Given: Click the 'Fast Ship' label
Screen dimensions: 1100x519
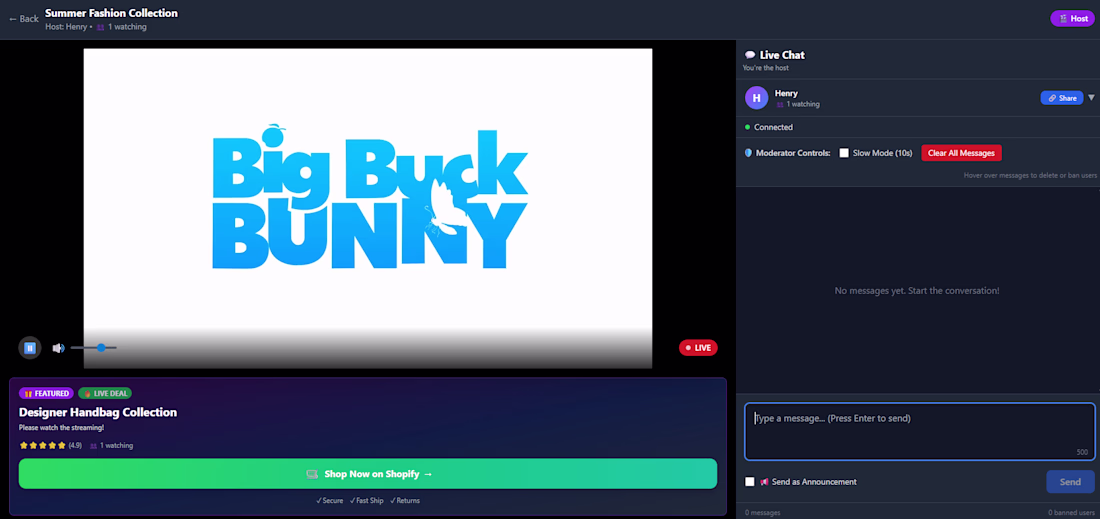Looking at the screenshot, I should tap(367, 501).
